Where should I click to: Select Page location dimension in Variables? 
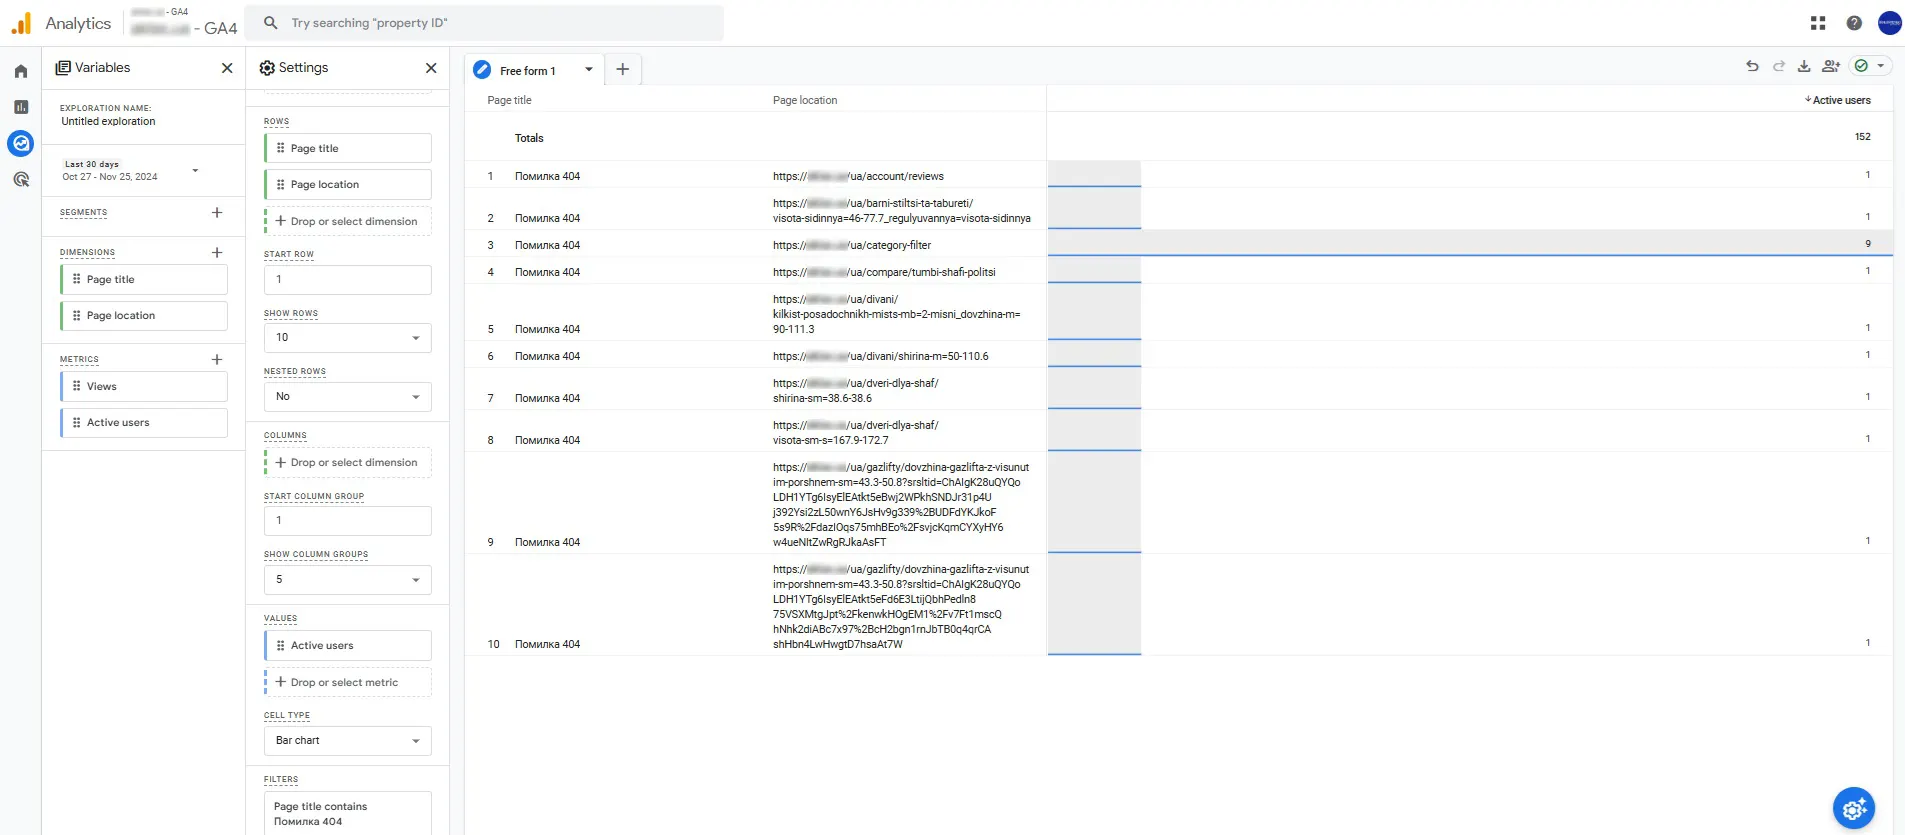point(144,316)
